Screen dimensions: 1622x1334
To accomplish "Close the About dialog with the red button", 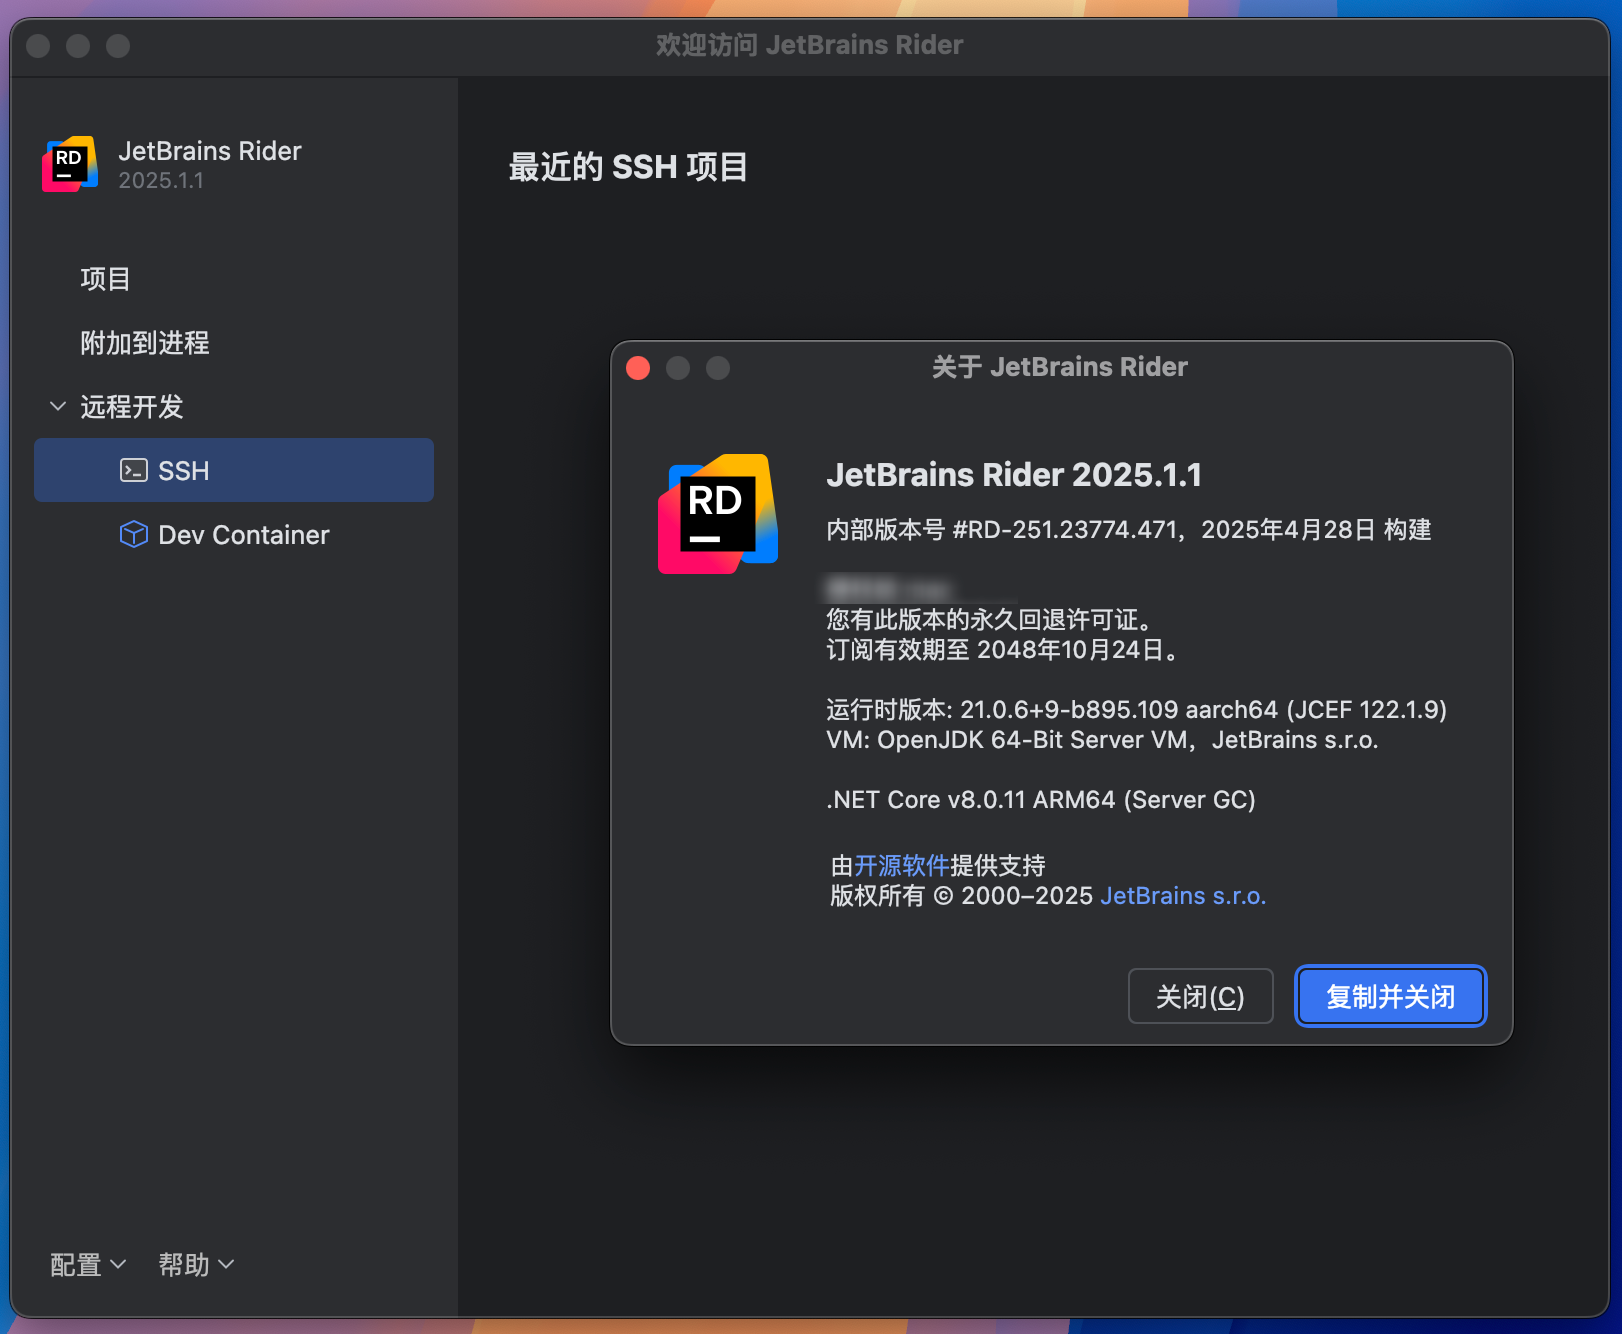I will [x=638, y=368].
